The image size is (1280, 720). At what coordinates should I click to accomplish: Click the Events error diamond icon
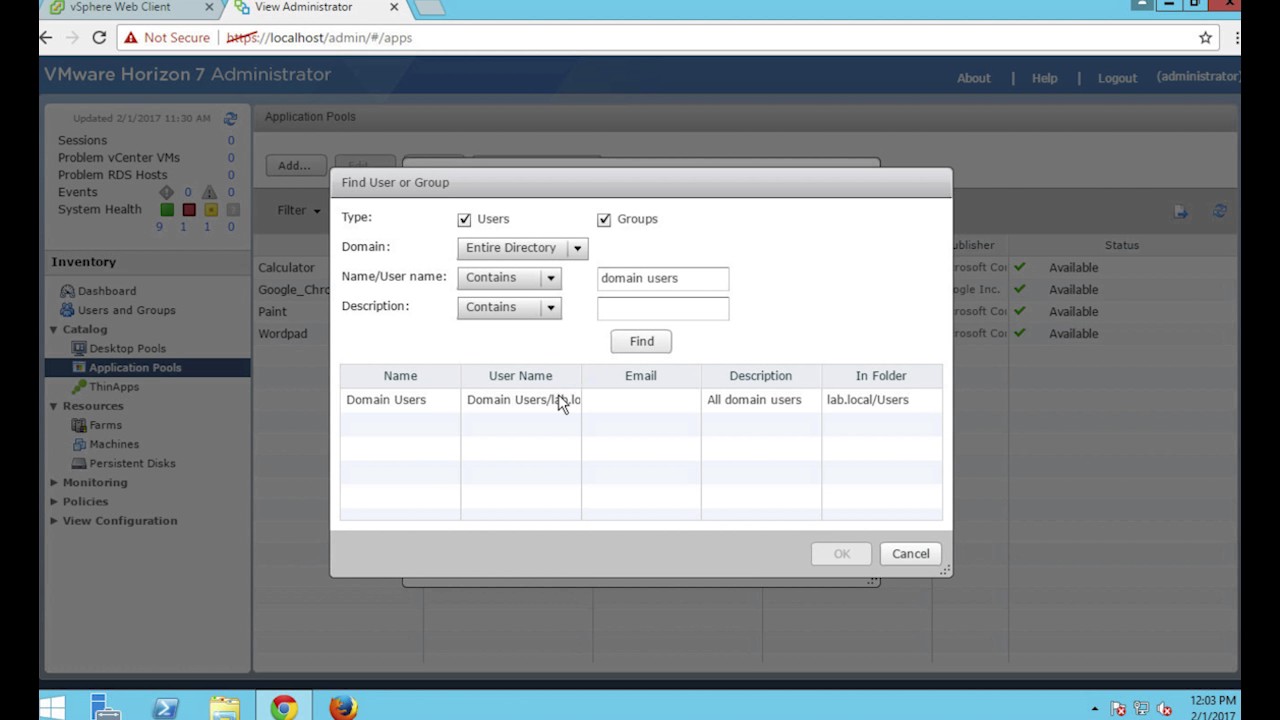[166, 192]
